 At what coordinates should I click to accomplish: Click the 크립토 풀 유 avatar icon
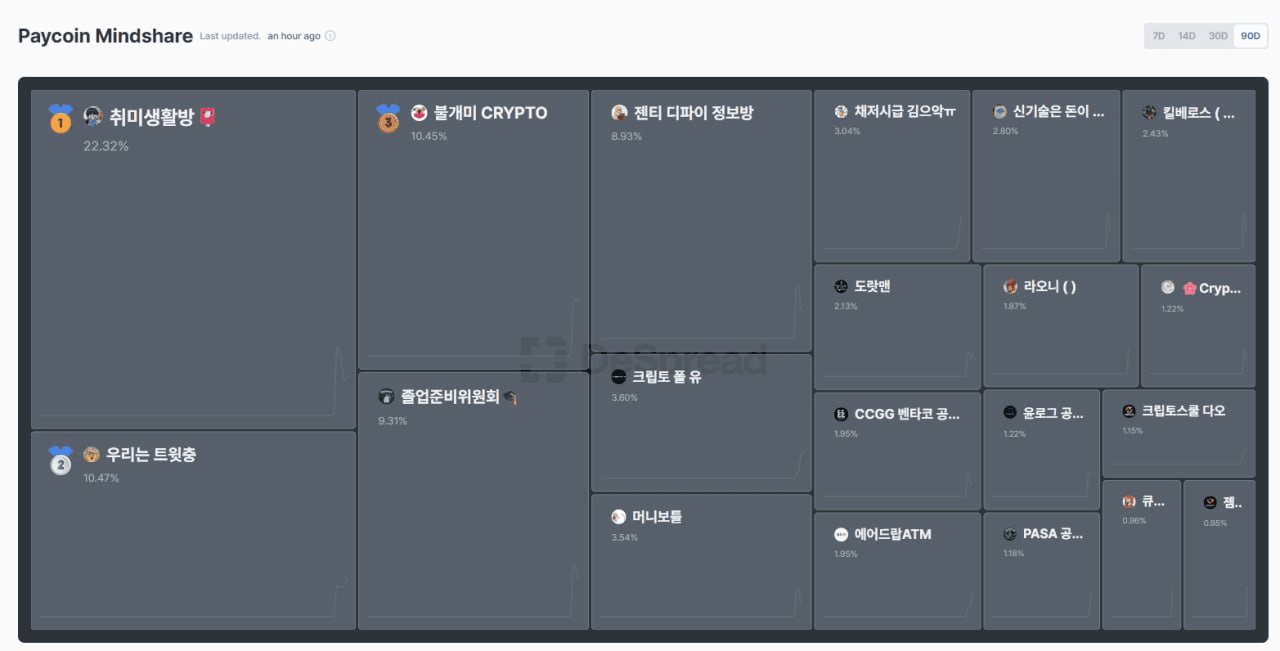[x=619, y=377]
